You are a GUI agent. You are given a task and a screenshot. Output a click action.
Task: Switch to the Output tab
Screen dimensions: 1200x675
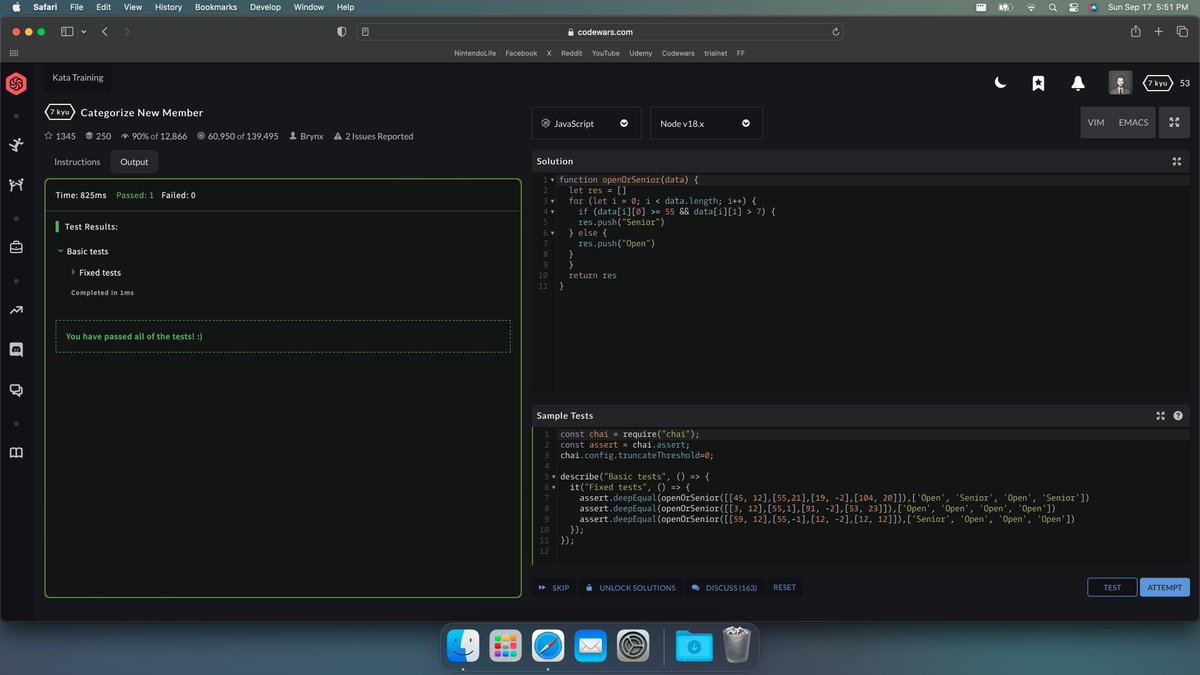coord(134,162)
